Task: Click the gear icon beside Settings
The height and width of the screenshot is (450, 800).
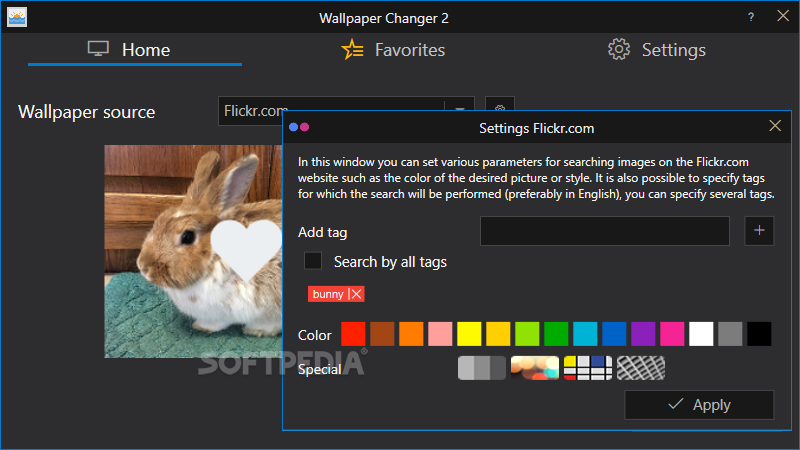Action: 619,49
